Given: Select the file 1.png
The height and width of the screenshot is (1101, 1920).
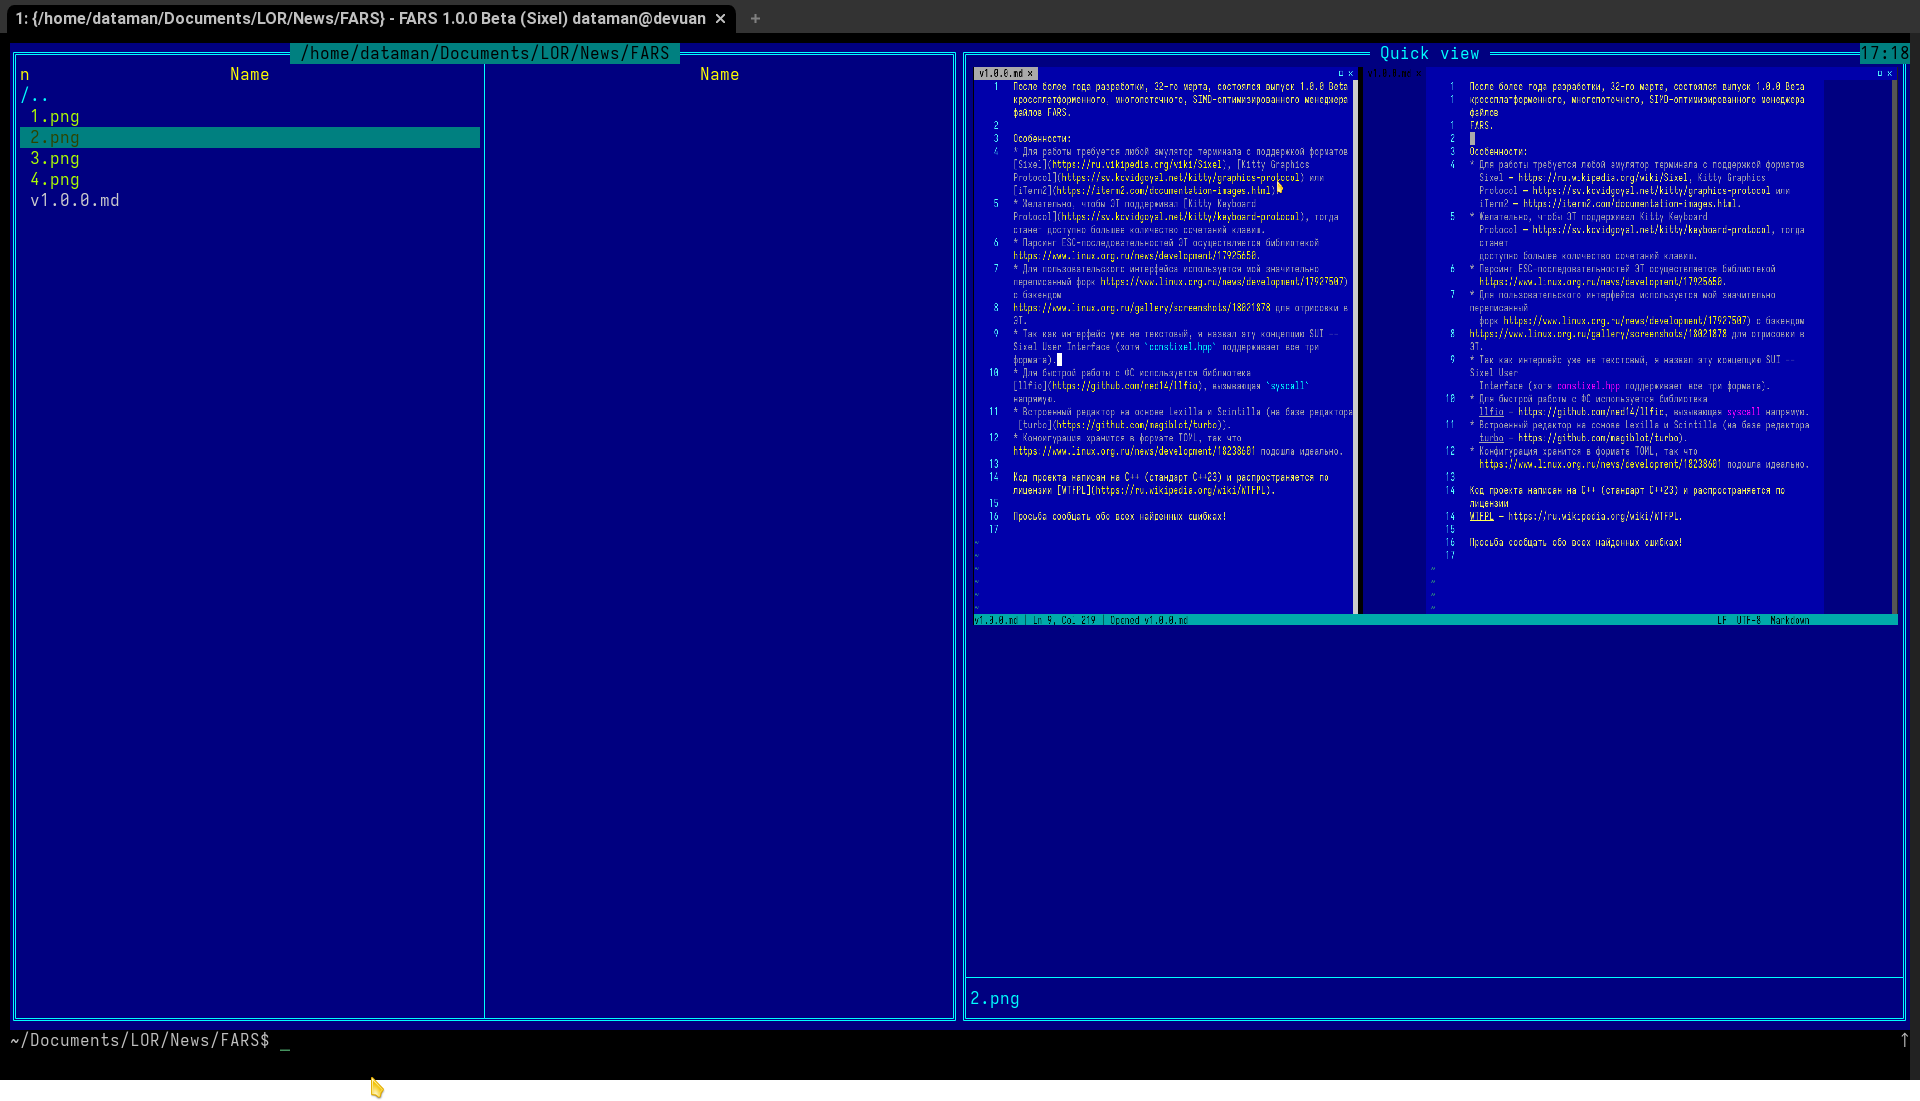Looking at the screenshot, I should 55,117.
